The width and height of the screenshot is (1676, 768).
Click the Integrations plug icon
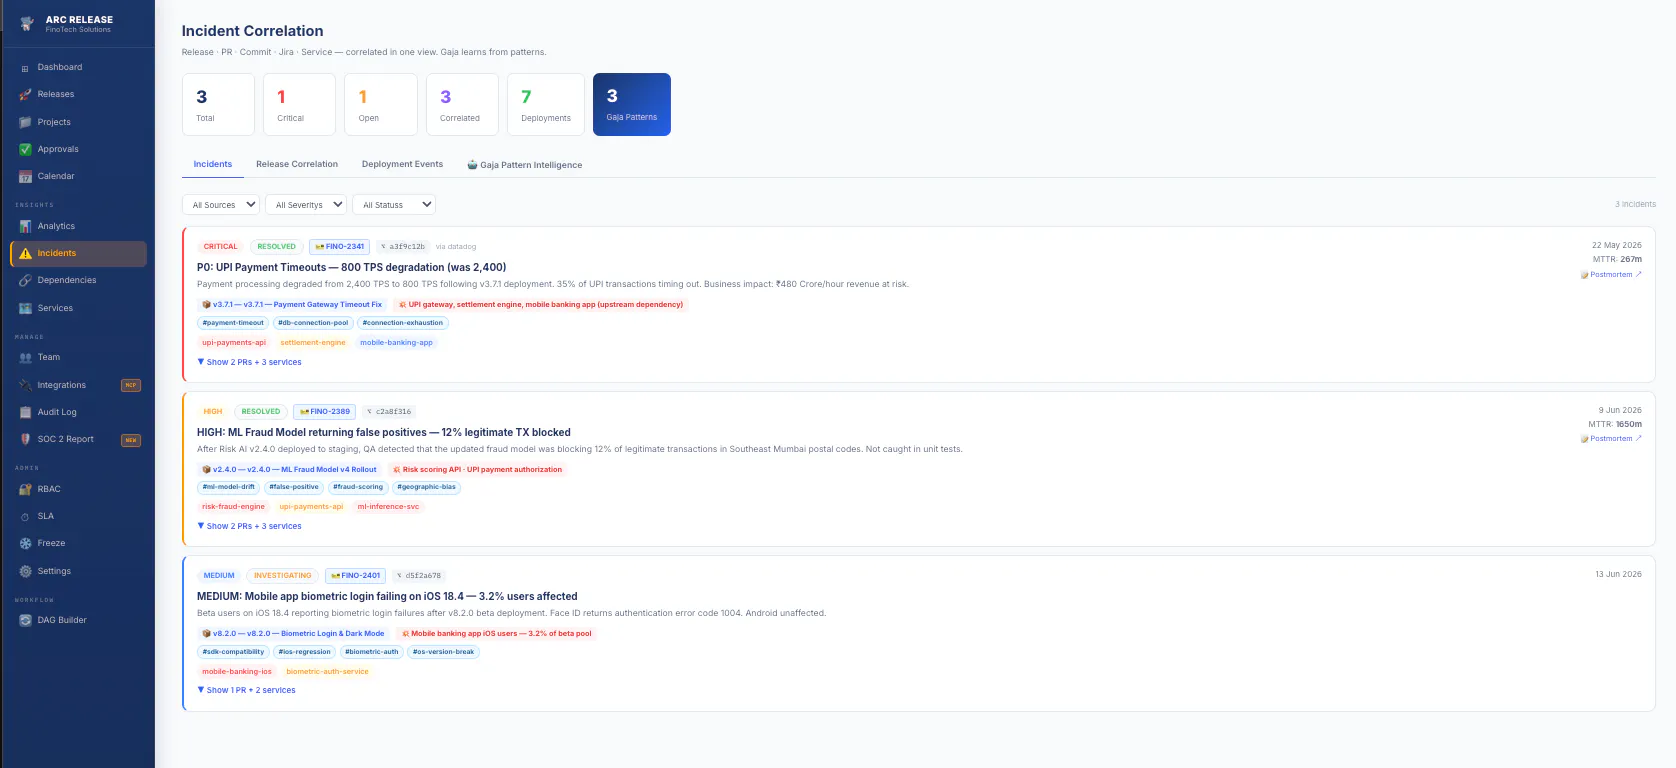[25, 385]
